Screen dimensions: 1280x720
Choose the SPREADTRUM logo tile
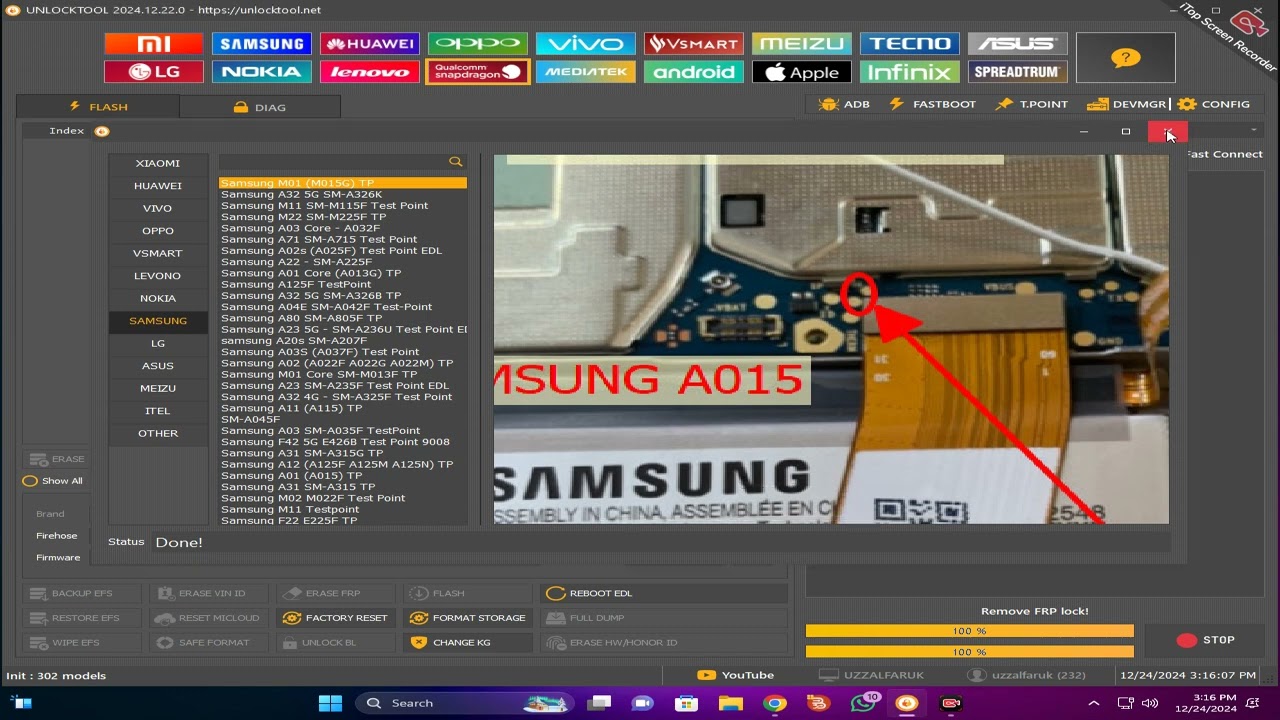point(1017,72)
